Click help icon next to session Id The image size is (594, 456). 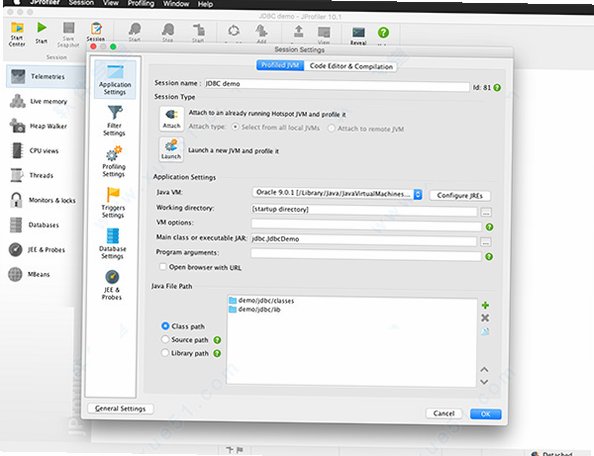(497, 87)
